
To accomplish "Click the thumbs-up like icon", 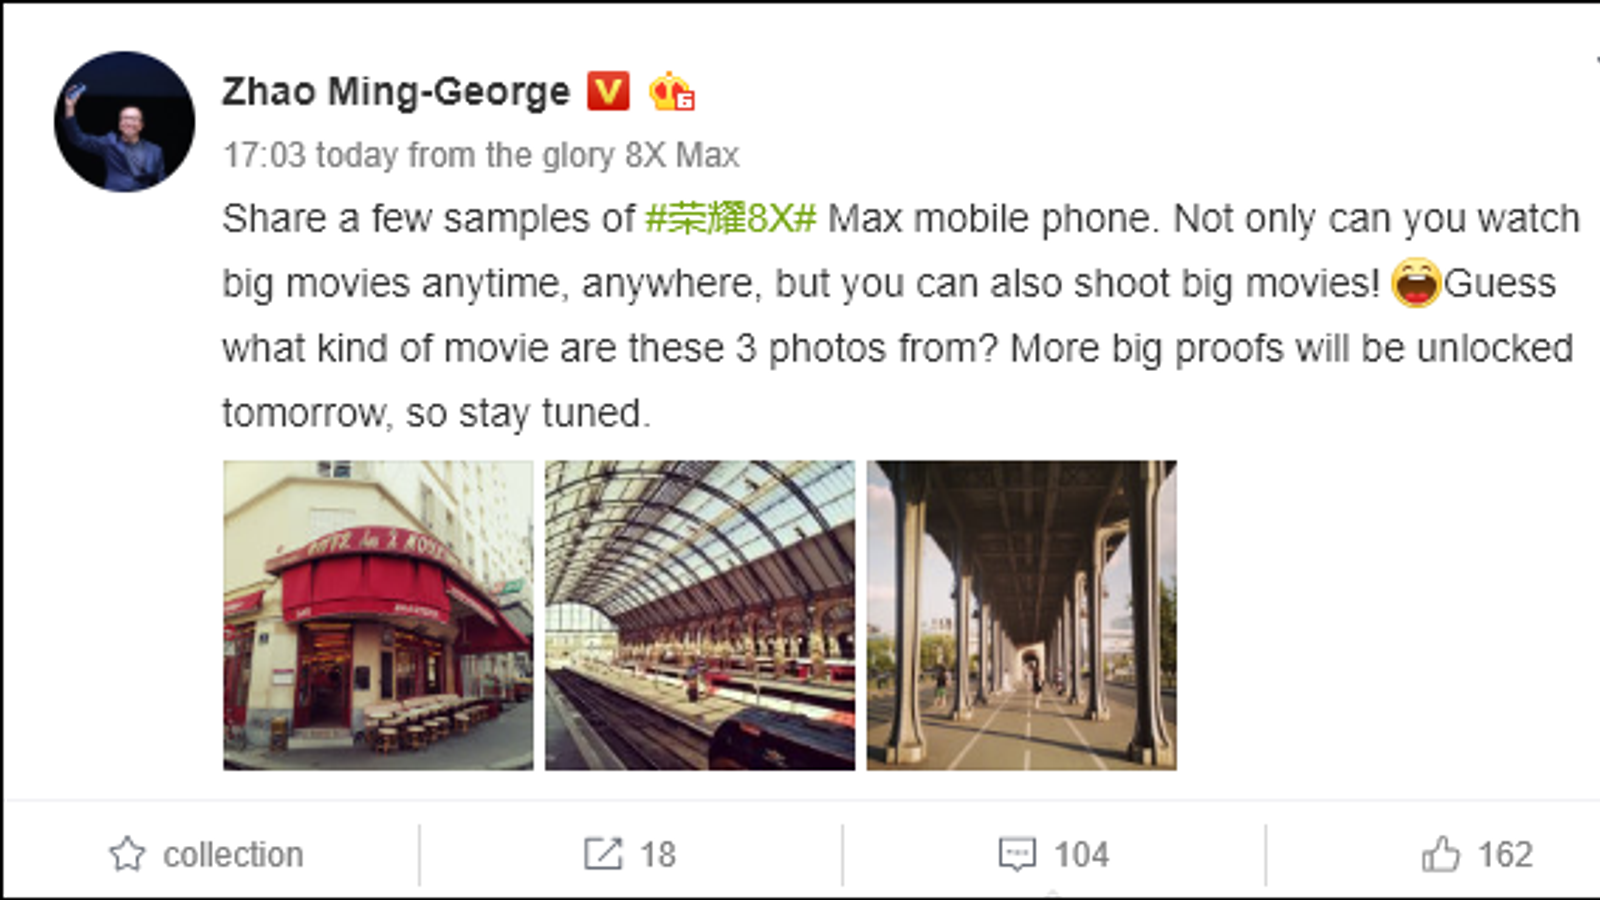I will pyautogui.click(x=1441, y=854).
